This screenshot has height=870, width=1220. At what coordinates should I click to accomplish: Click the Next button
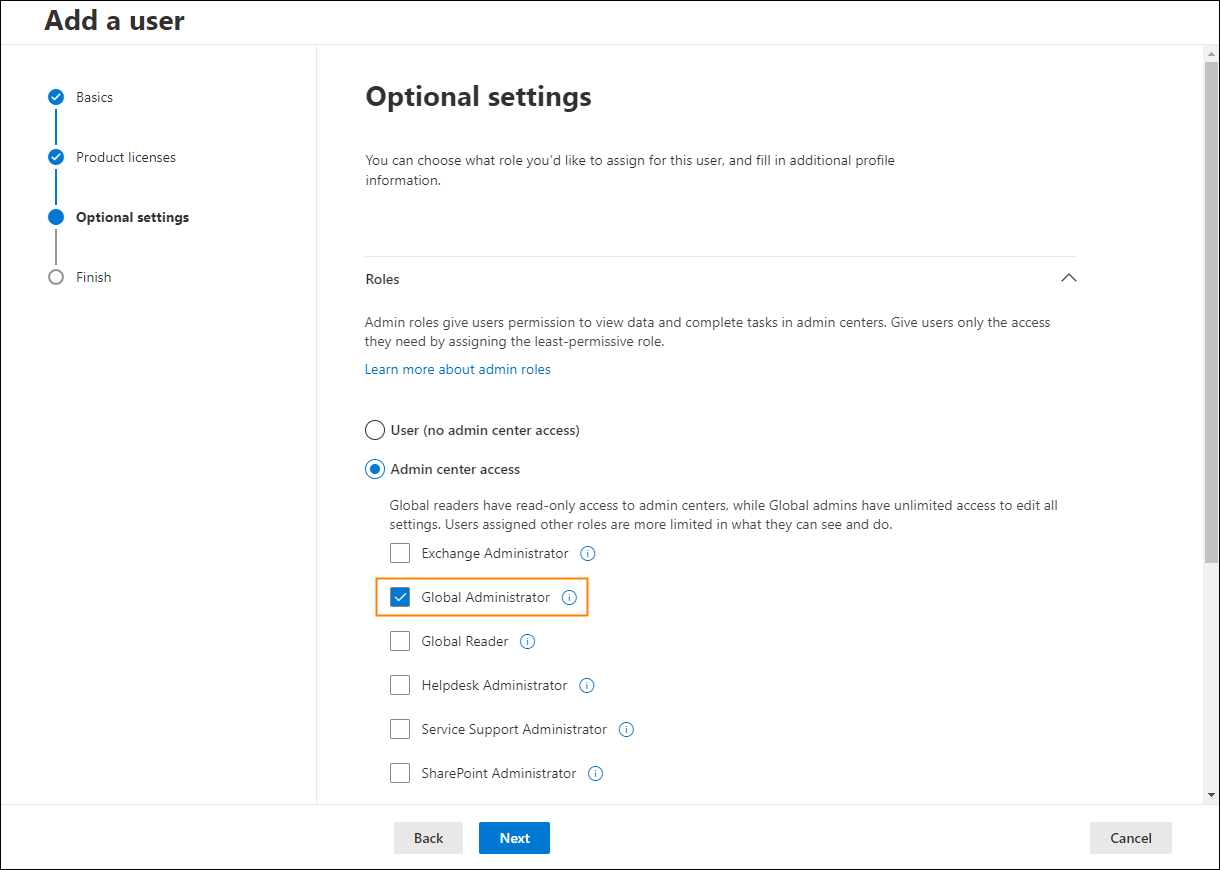pos(514,838)
